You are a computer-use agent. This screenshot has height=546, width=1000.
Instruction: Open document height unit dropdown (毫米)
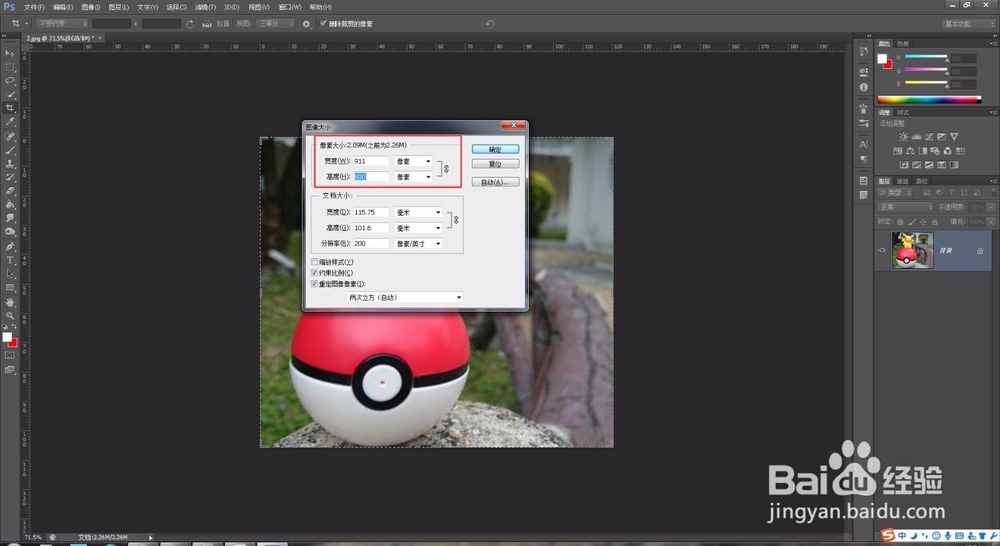[418, 228]
